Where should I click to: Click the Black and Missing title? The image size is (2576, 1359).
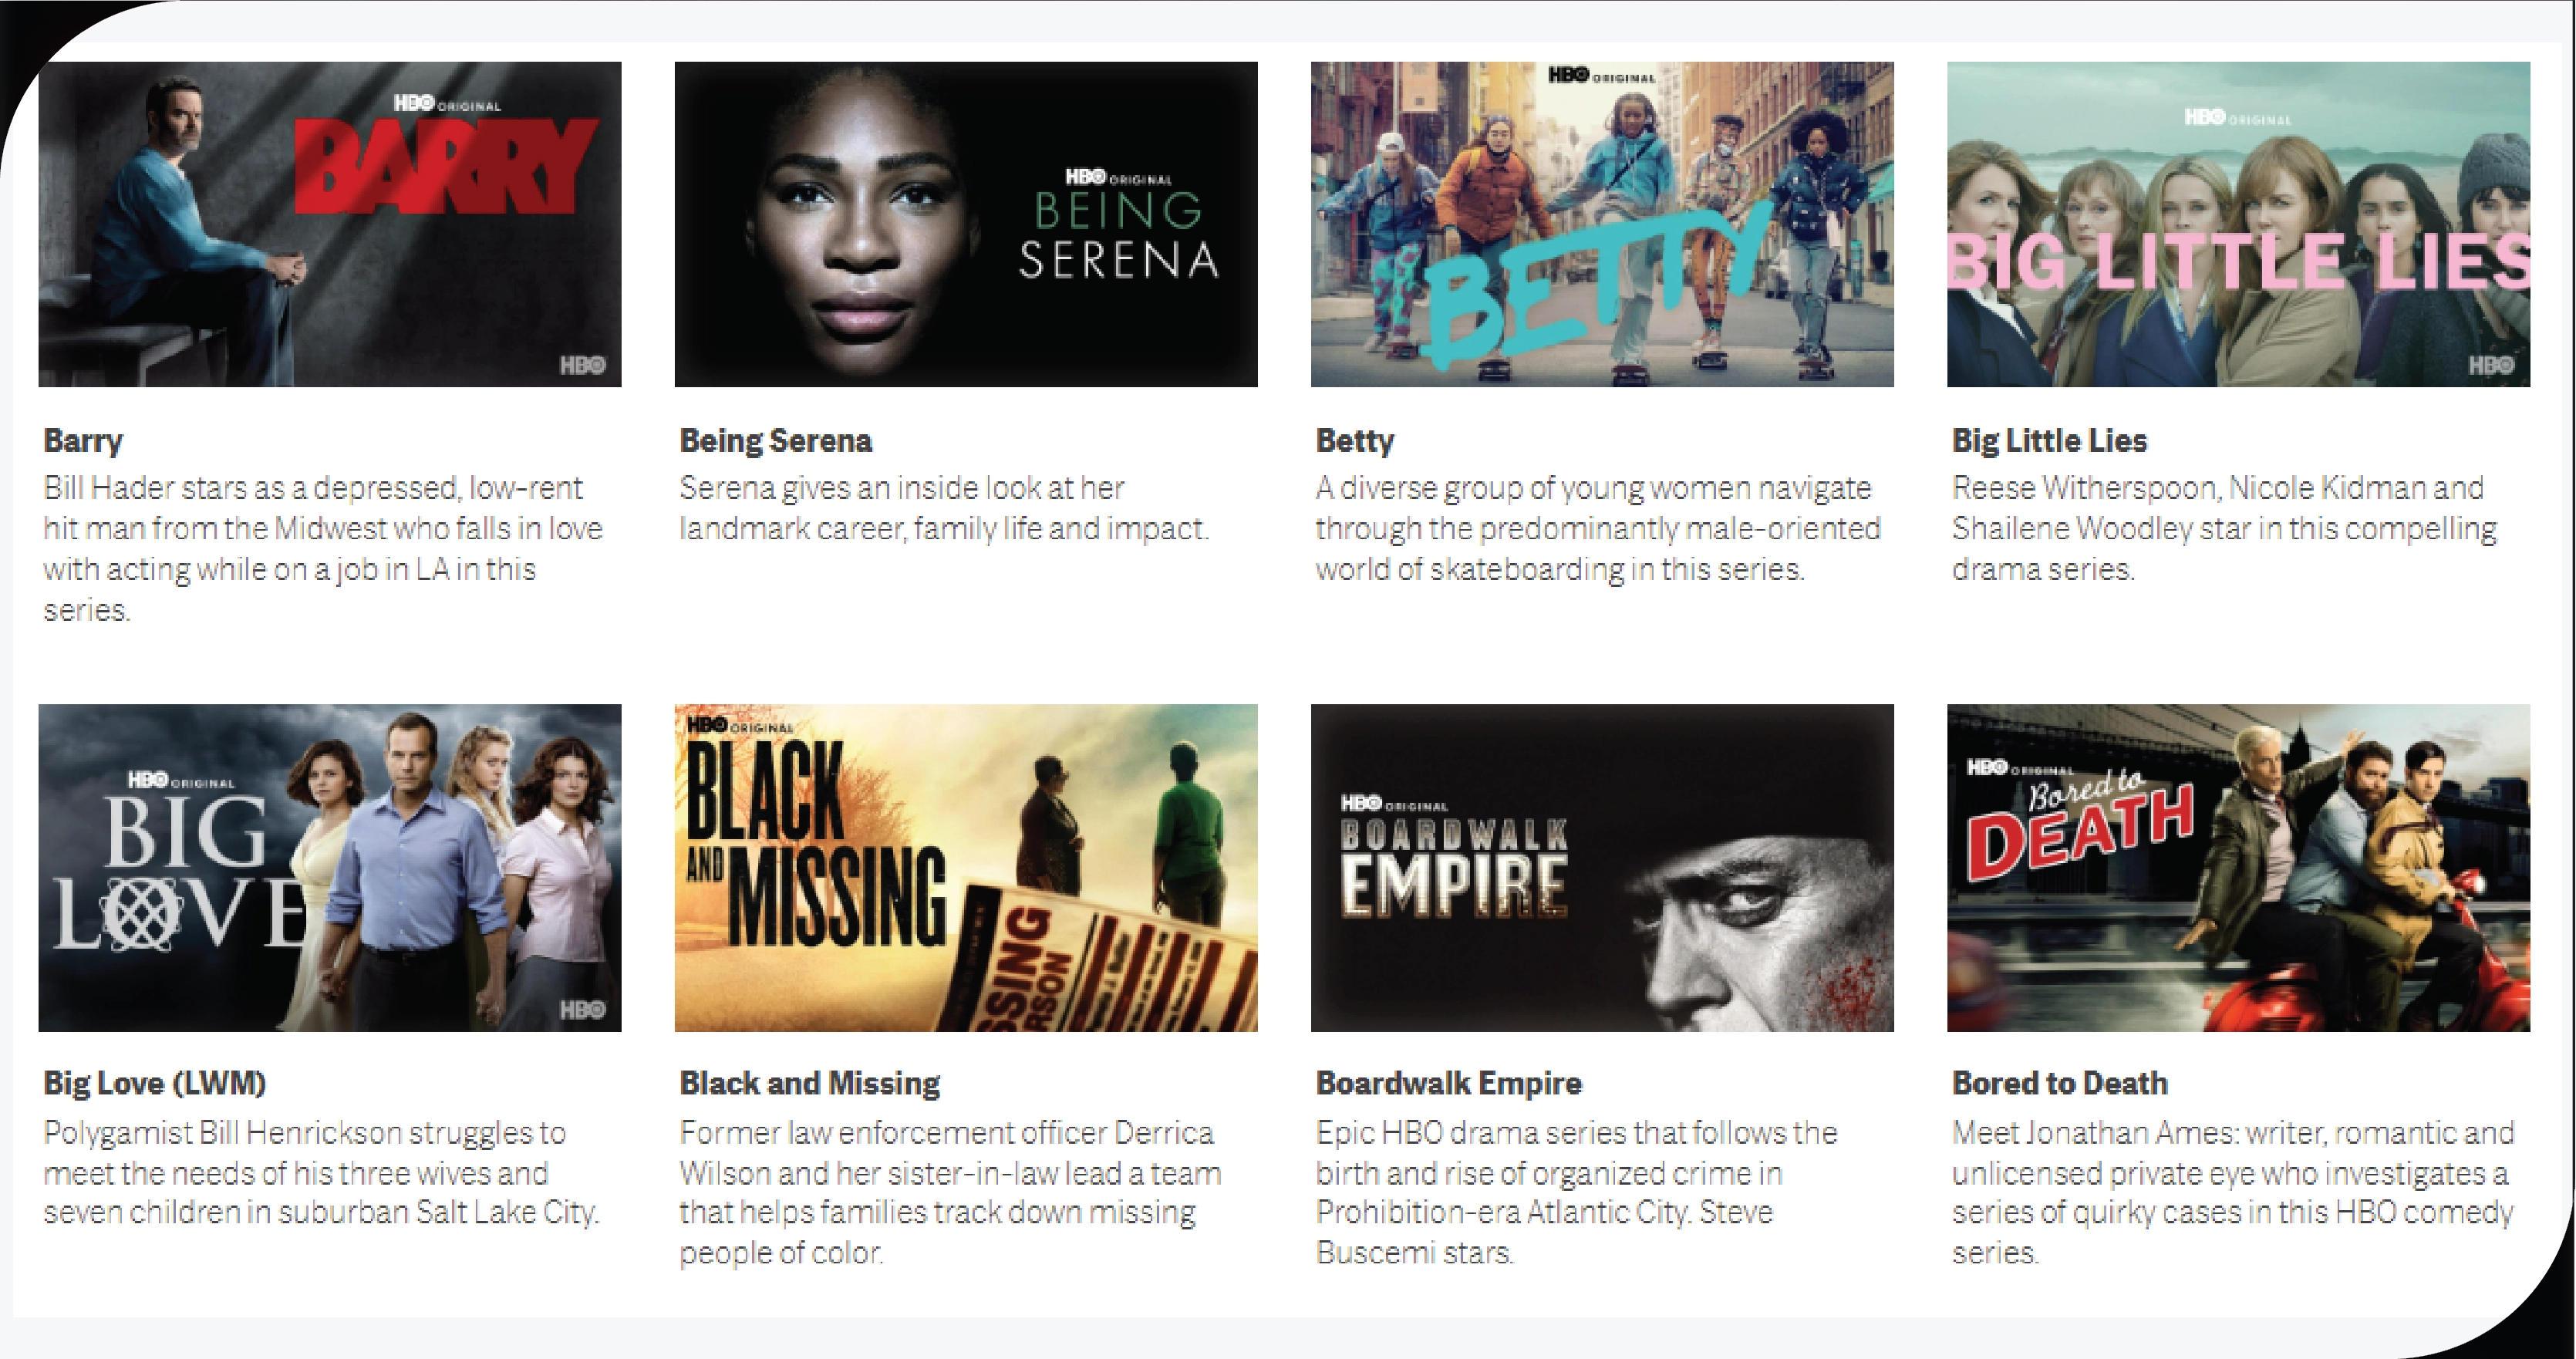(810, 1083)
